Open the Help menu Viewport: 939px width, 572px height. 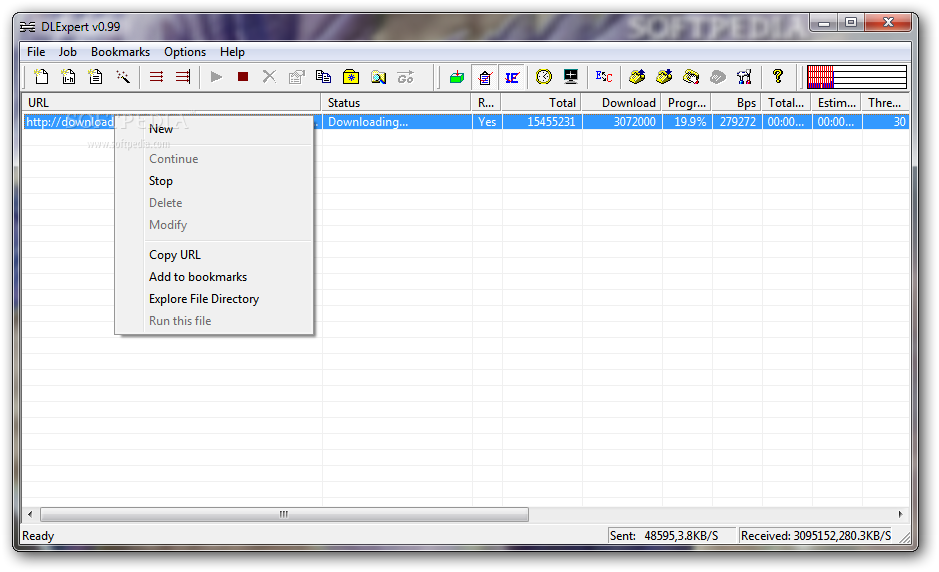[232, 52]
